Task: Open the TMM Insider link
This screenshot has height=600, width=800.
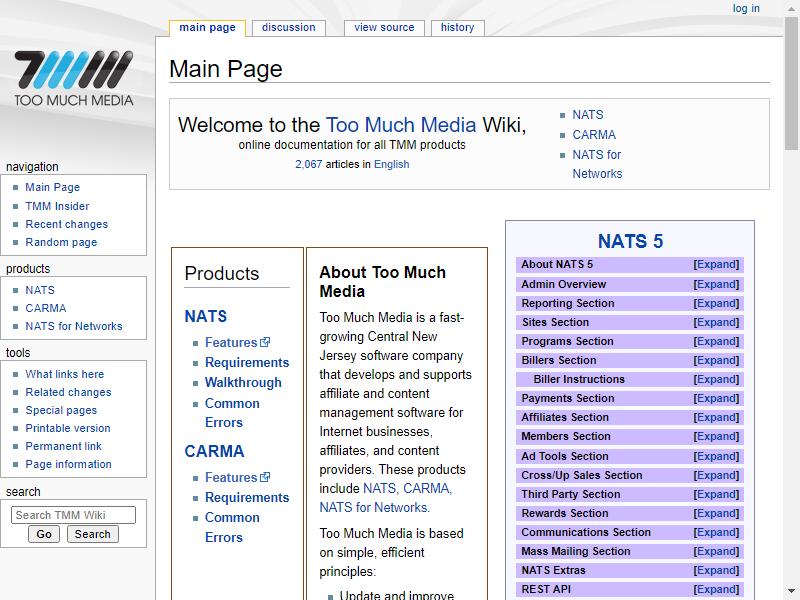Action: click(x=57, y=206)
